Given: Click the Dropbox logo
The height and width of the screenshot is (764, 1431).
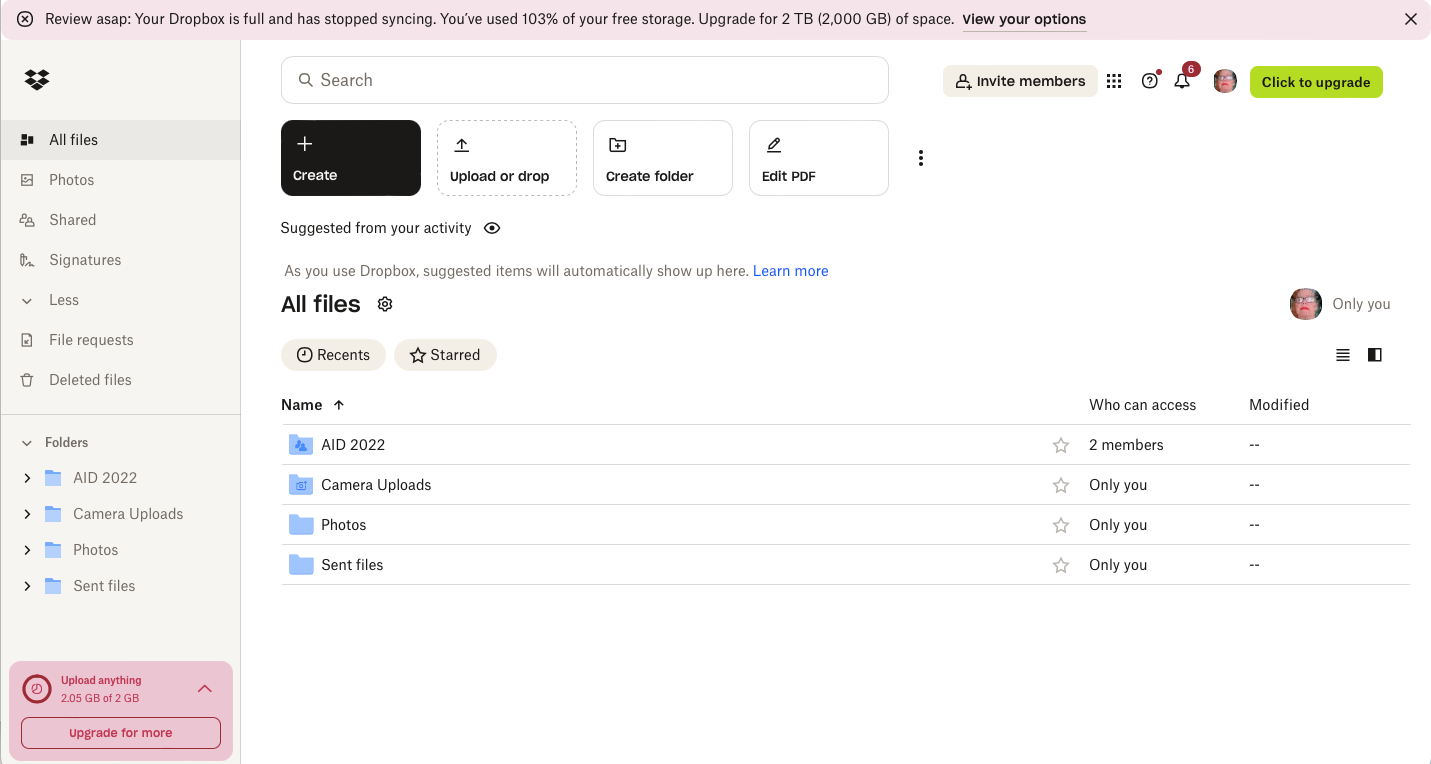Looking at the screenshot, I should (x=37, y=79).
